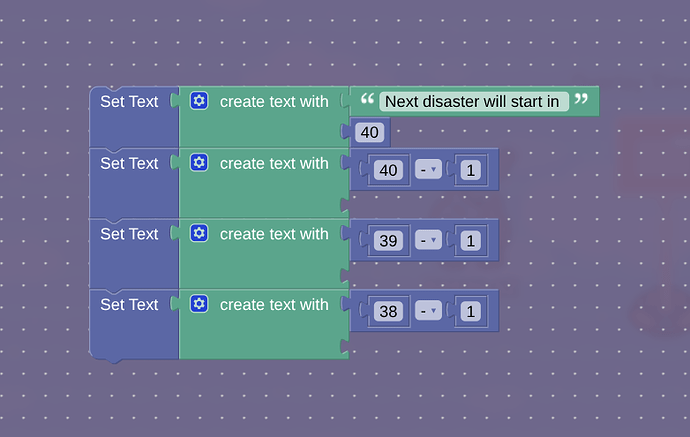The height and width of the screenshot is (437, 690).
Task: Select the topmost Set Text block
Action: click(129, 102)
